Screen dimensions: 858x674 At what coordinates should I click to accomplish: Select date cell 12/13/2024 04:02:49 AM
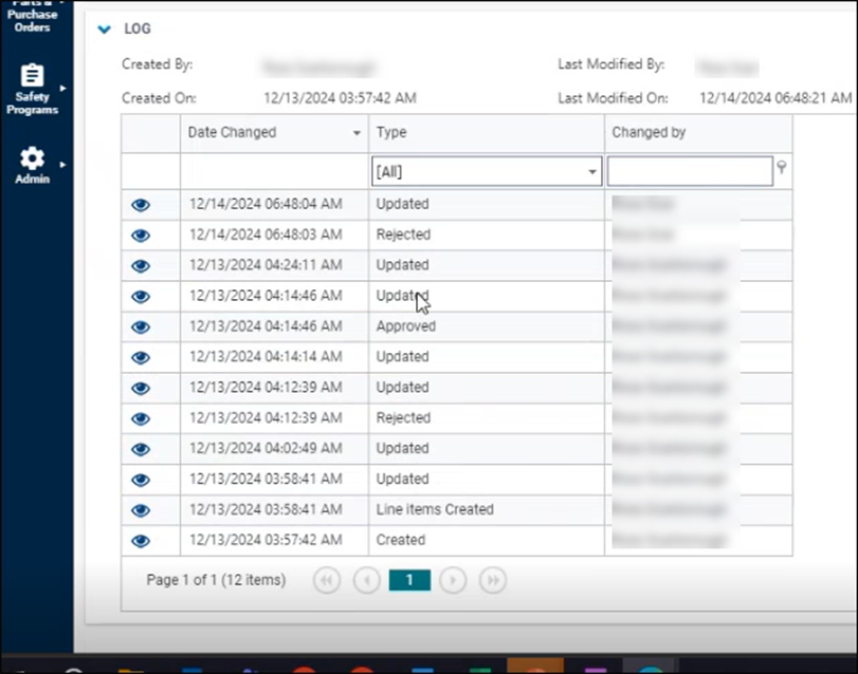pos(274,449)
